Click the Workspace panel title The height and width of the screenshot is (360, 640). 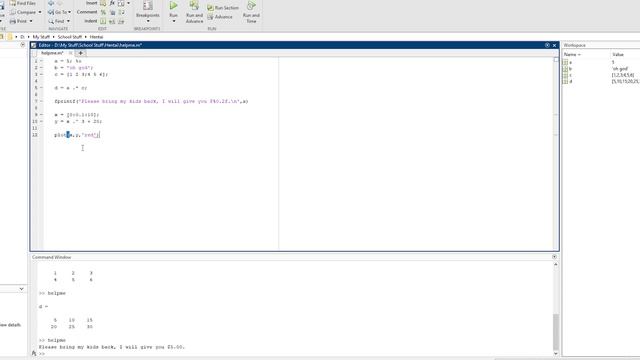click(x=574, y=45)
